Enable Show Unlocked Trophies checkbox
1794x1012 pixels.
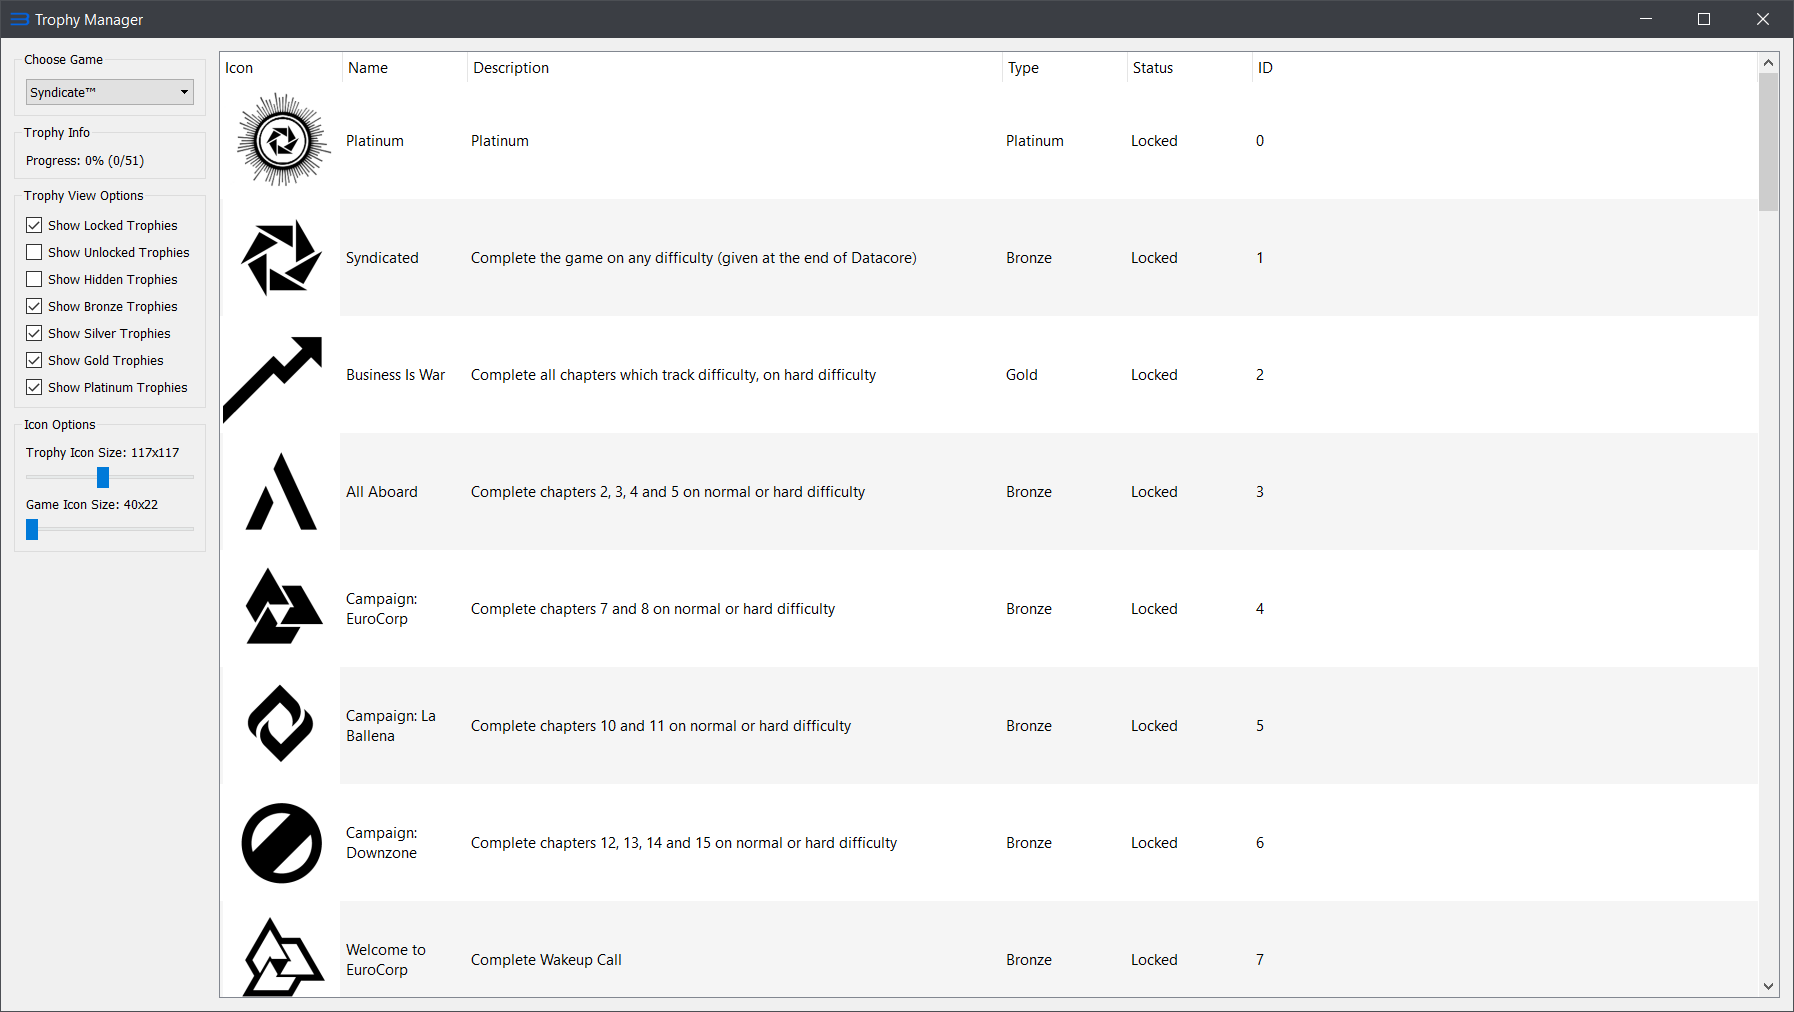click(x=34, y=252)
